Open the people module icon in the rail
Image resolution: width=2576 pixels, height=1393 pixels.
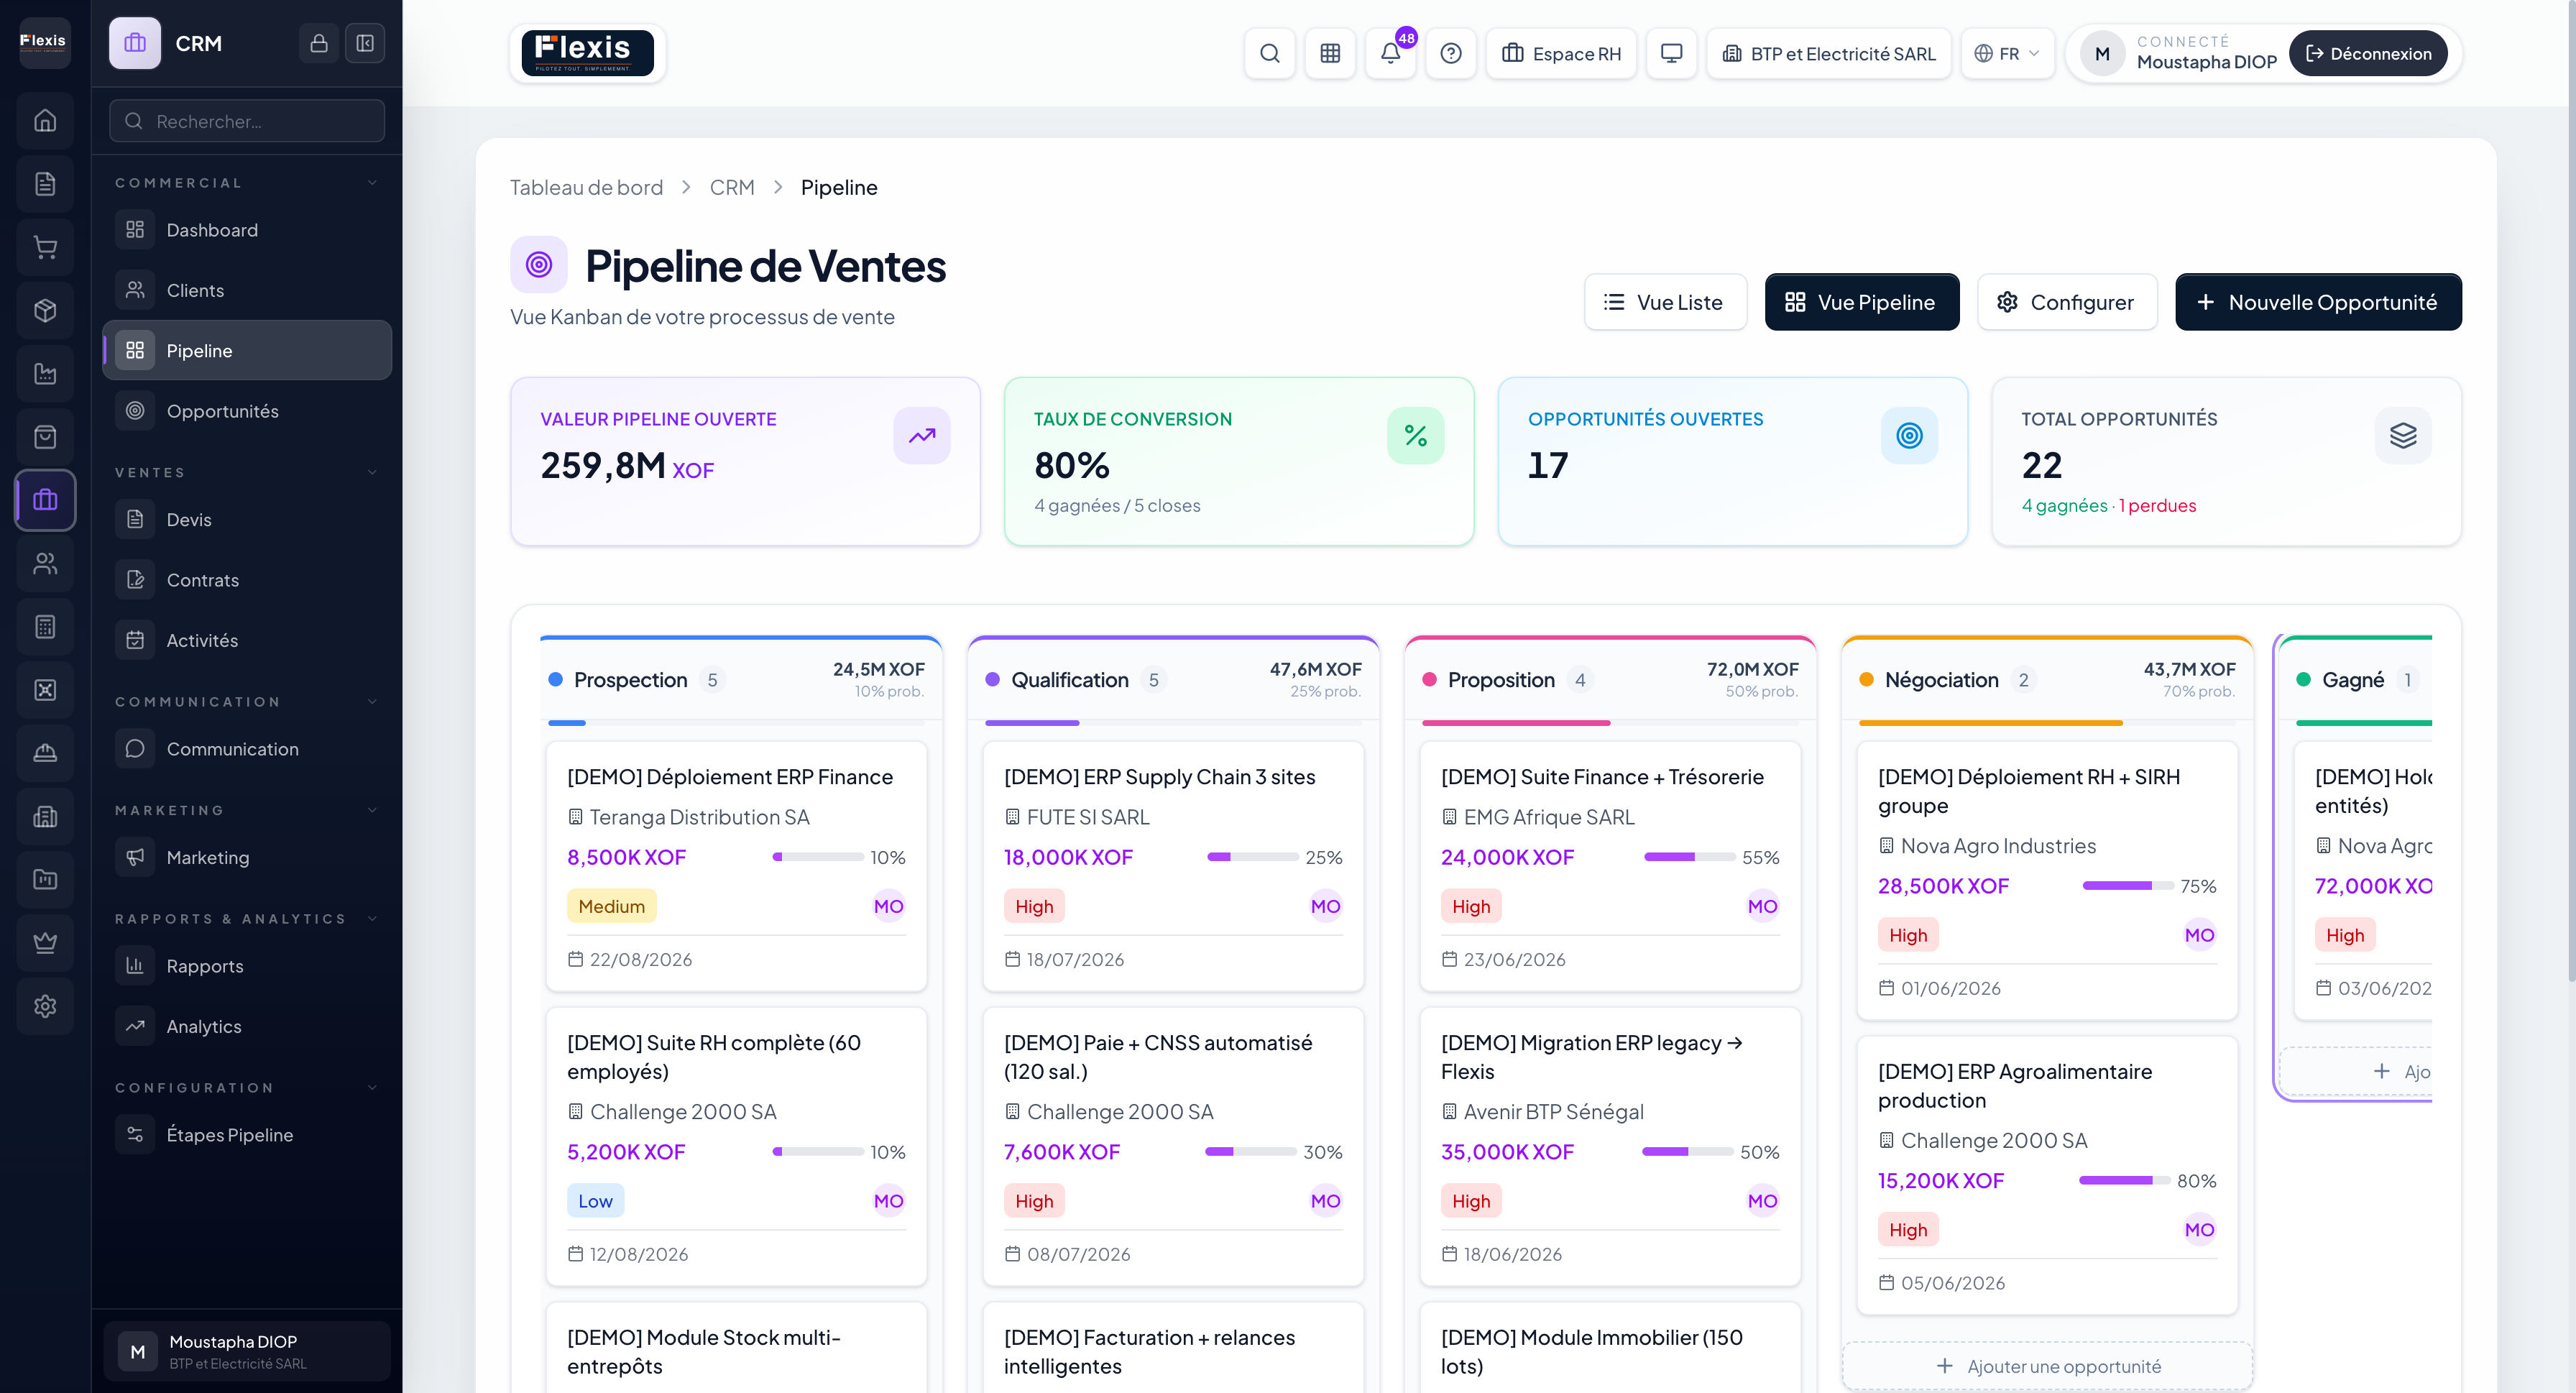45,564
